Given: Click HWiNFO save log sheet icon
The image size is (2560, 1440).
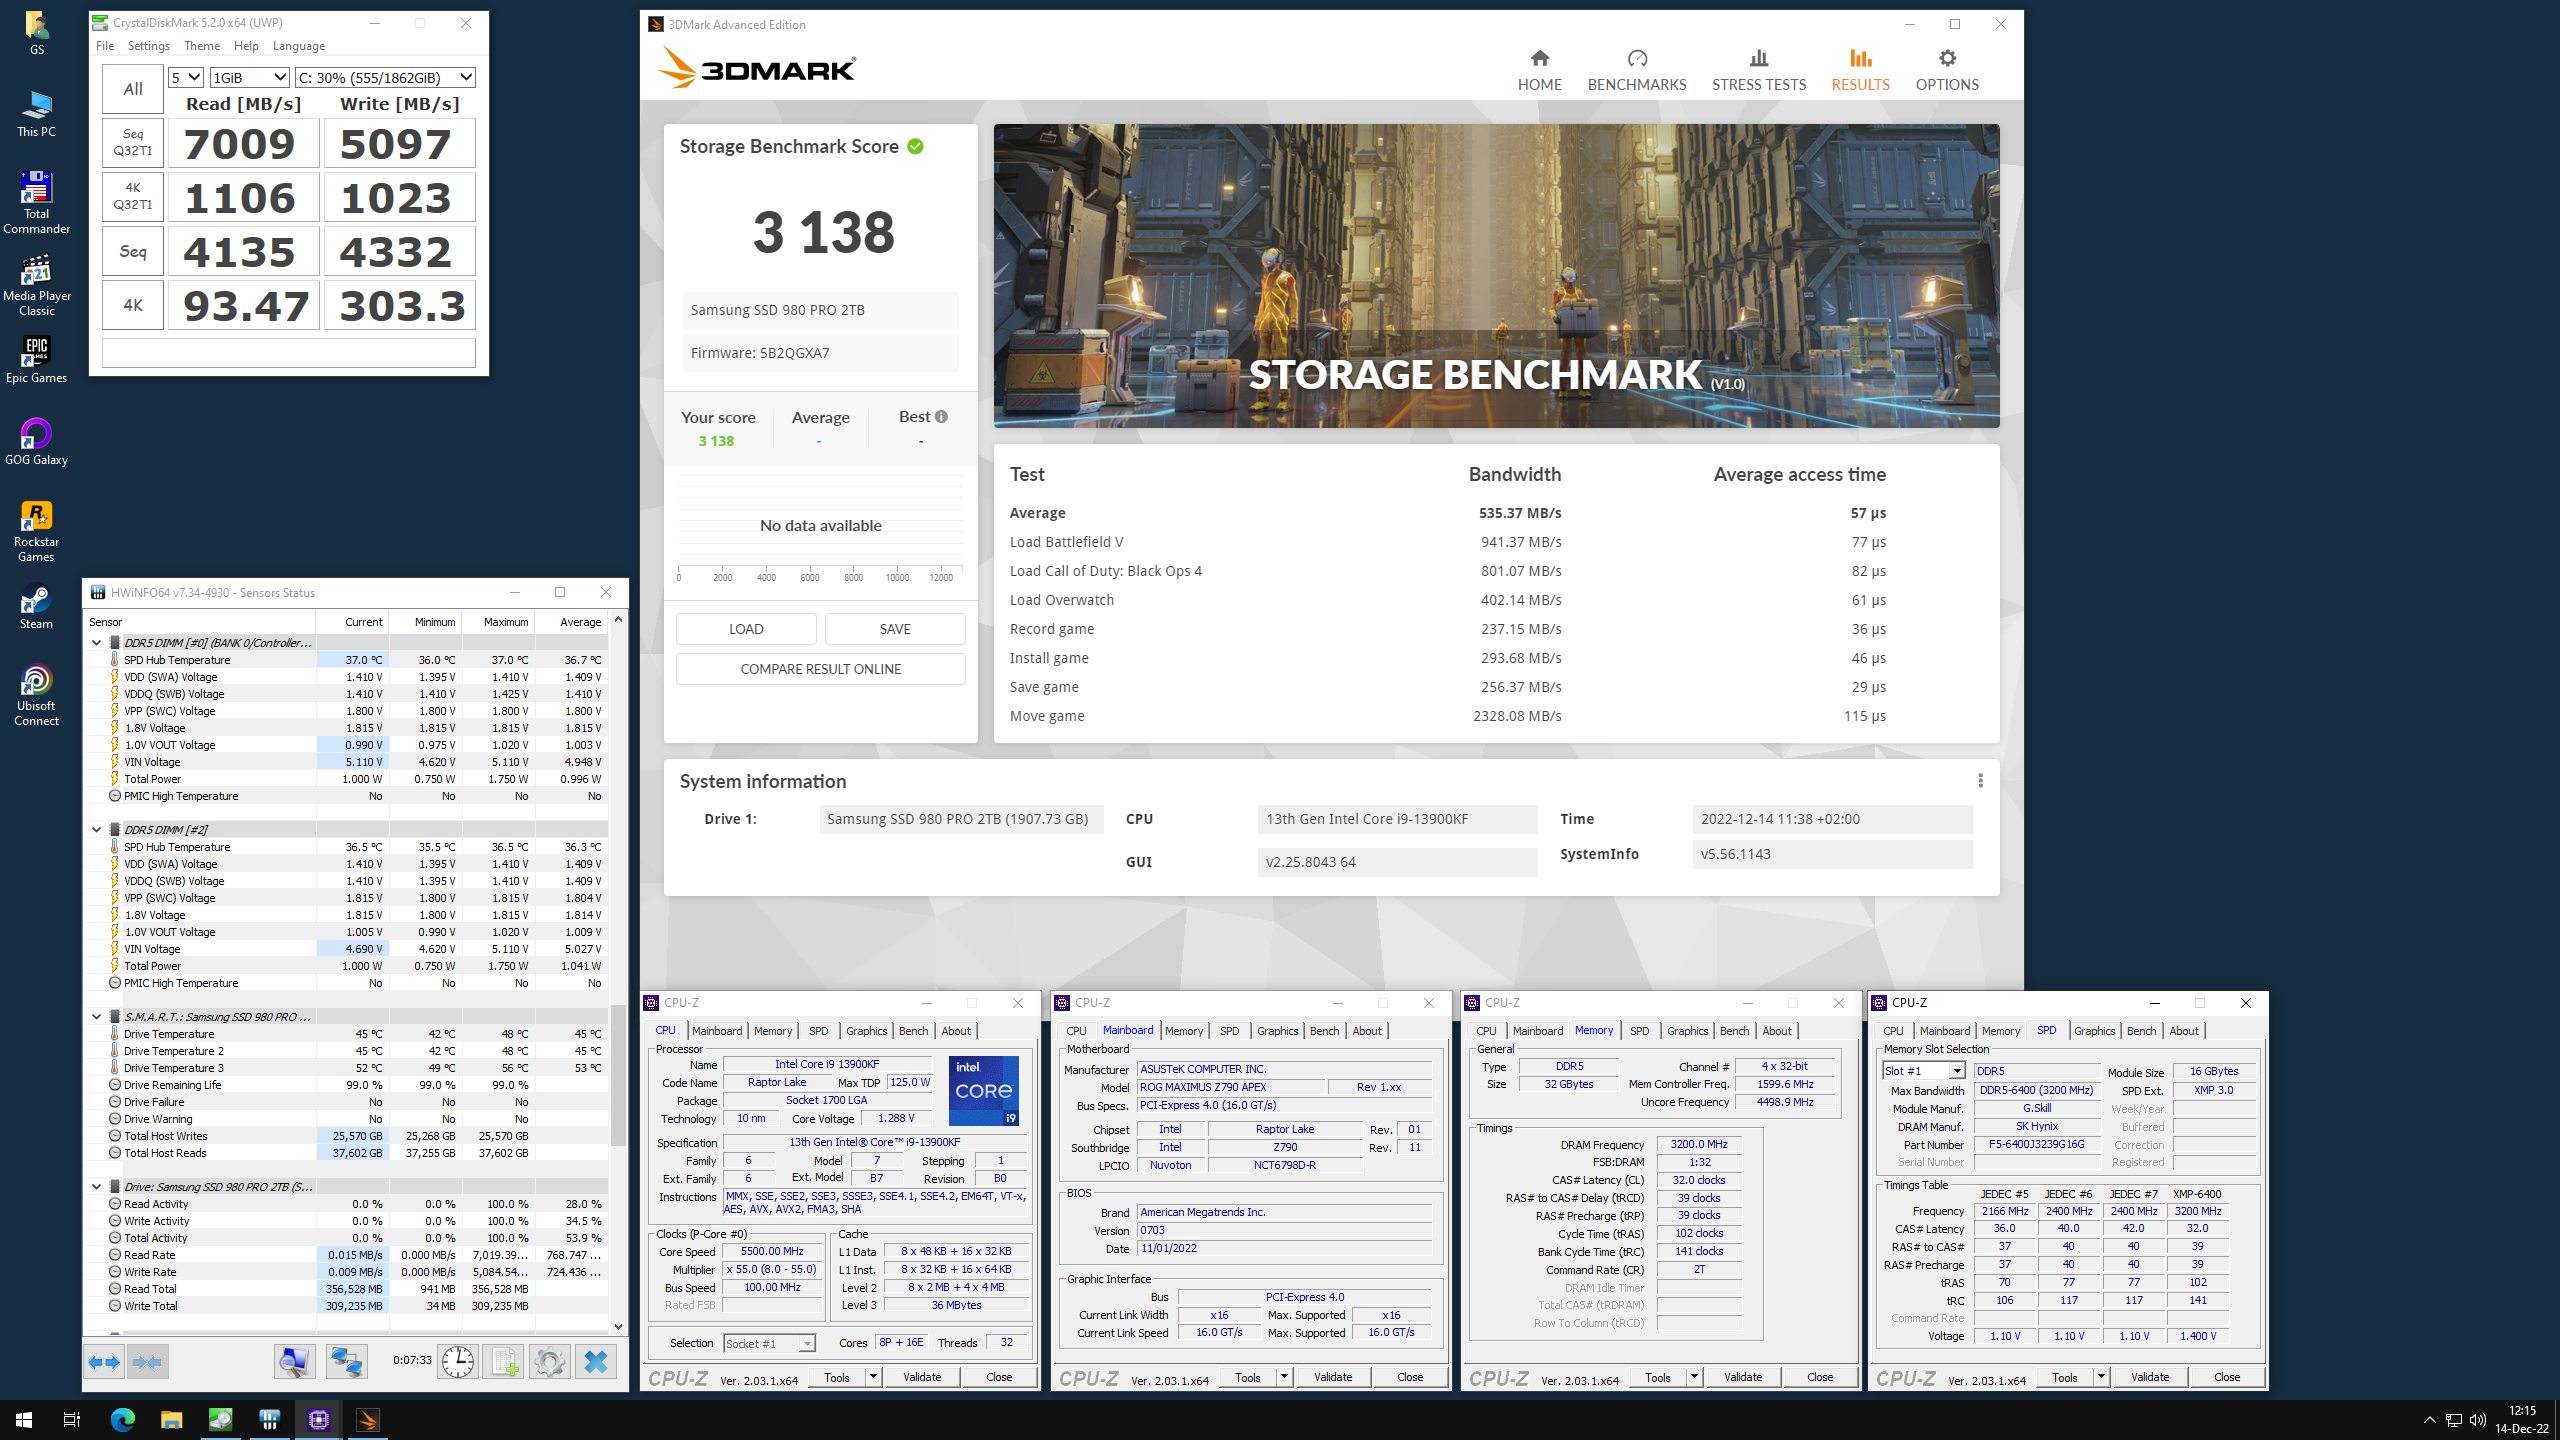Looking at the screenshot, I should pos(504,1362).
